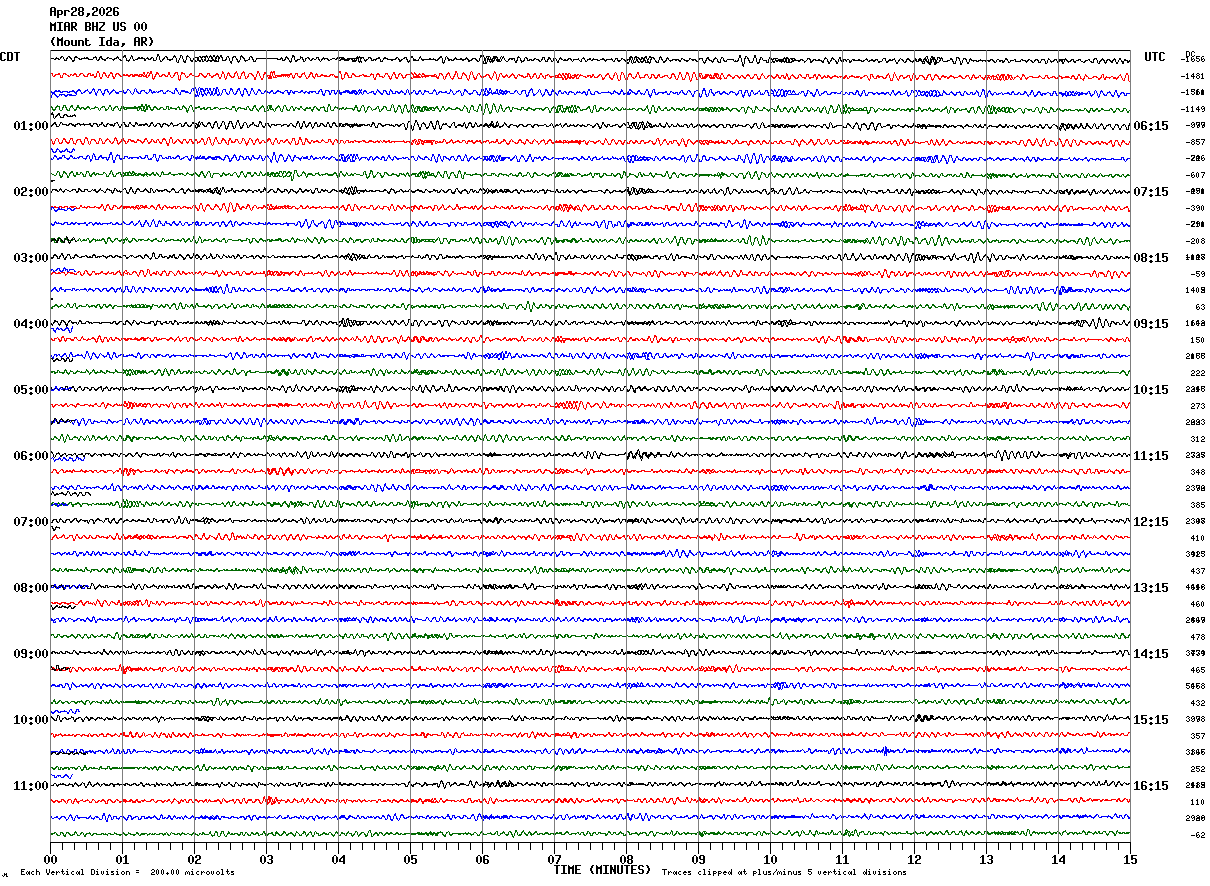Click the 07:15 UTC time label
This screenshot has width=1210, height=886.
[1151, 192]
